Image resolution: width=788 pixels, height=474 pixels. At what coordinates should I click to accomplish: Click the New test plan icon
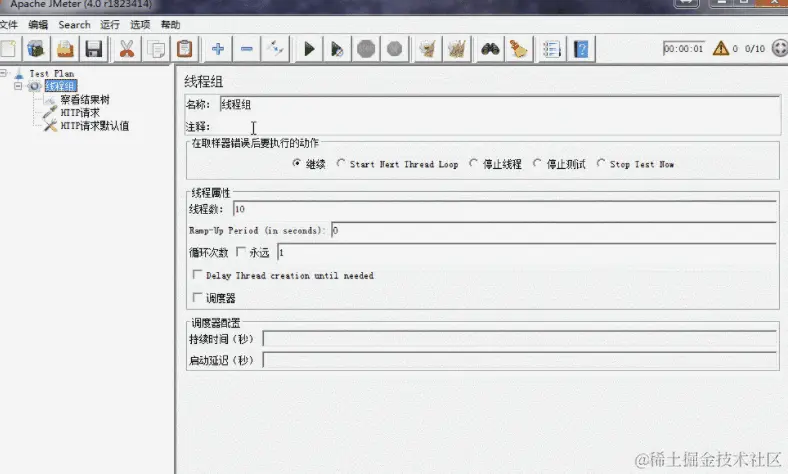9,49
